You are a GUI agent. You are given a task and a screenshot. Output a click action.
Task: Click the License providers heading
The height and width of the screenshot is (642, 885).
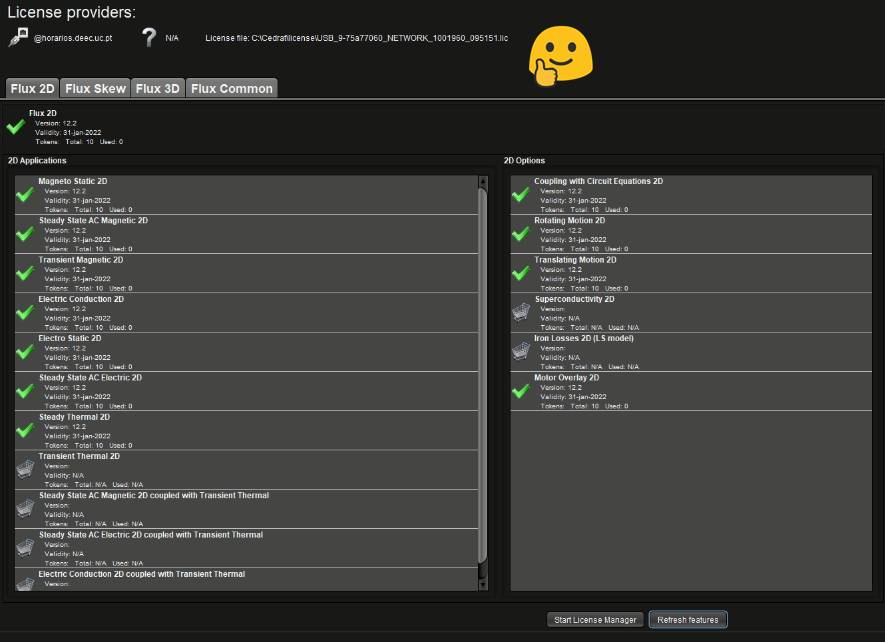click(72, 12)
